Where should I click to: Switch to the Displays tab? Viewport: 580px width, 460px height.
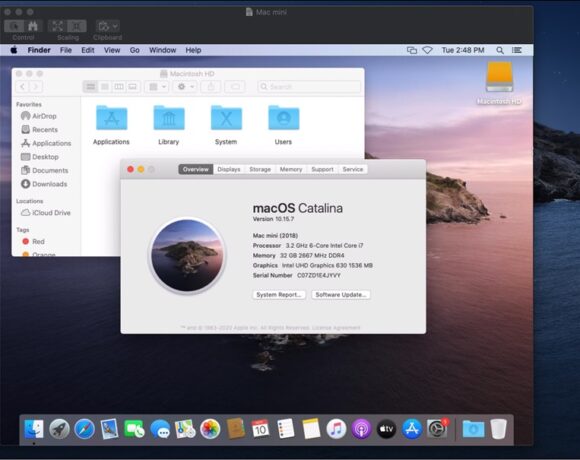(x=229, y=169)
